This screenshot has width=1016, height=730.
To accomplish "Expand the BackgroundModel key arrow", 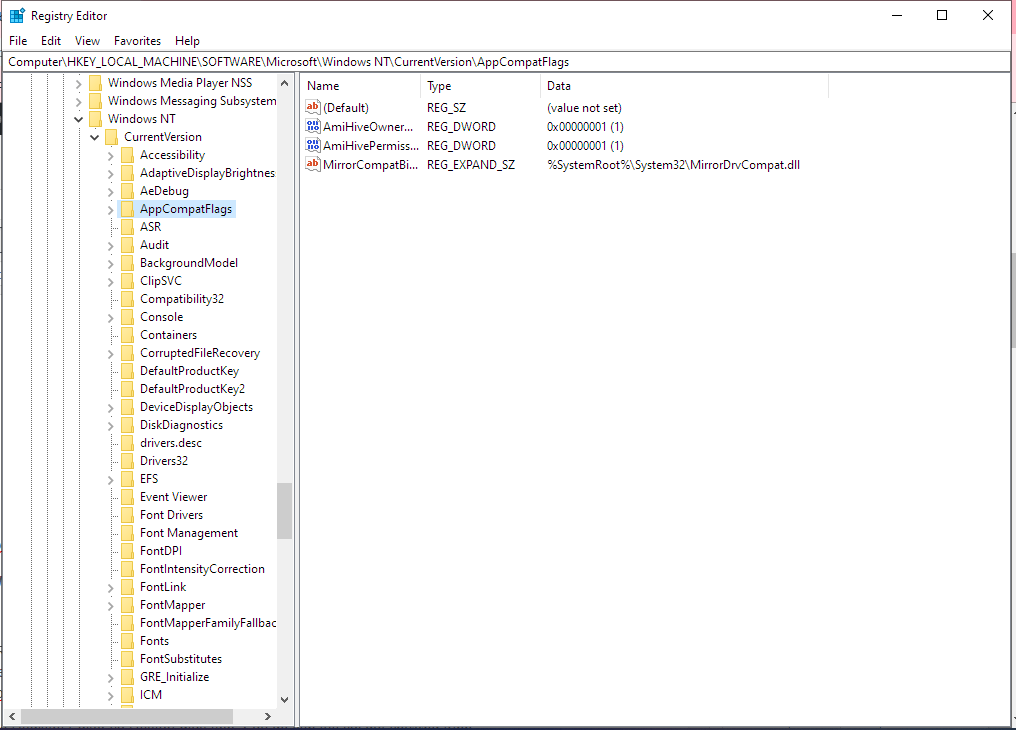I will pos(110,263).
